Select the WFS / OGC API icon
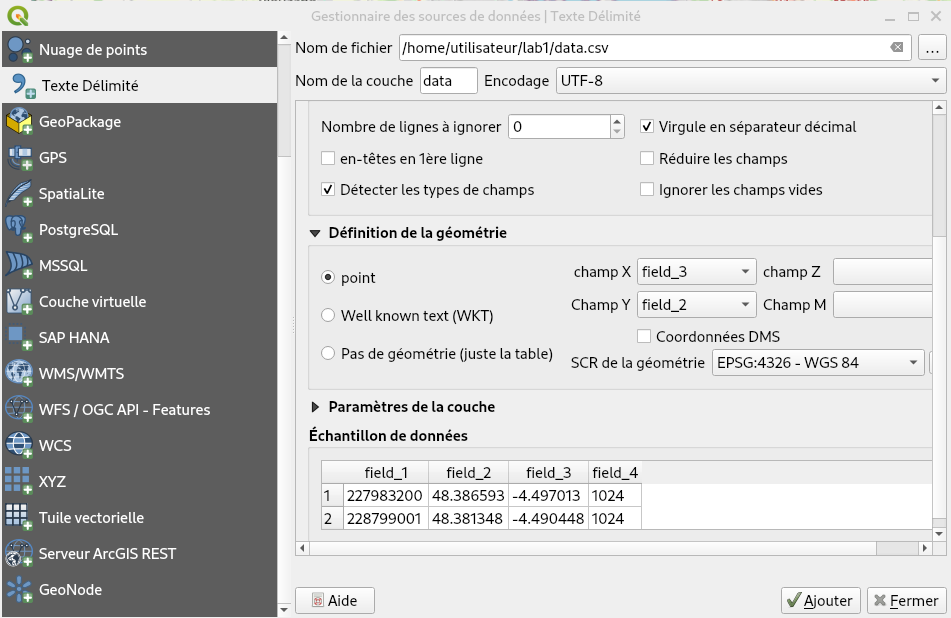This screenshot has width=951, height=618. 19,410
